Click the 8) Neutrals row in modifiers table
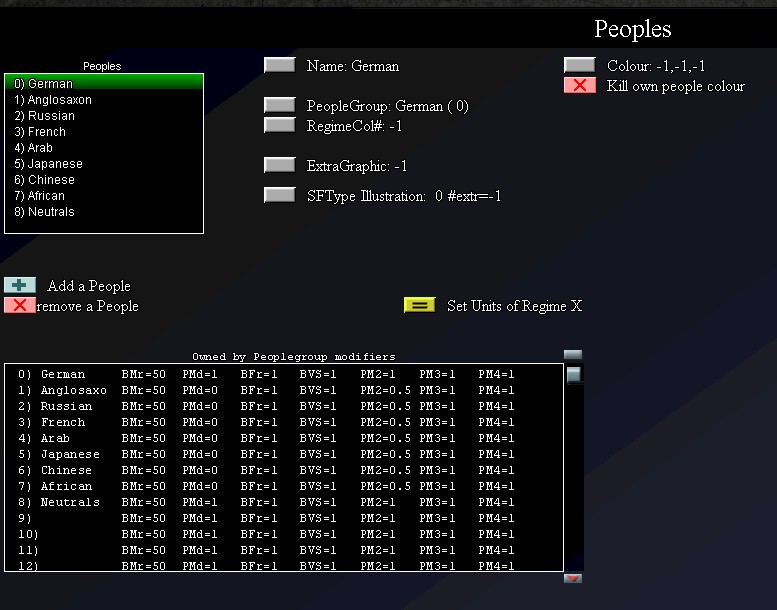The height and width of the screenshot is (610, 777). click(x=284, y=502)
